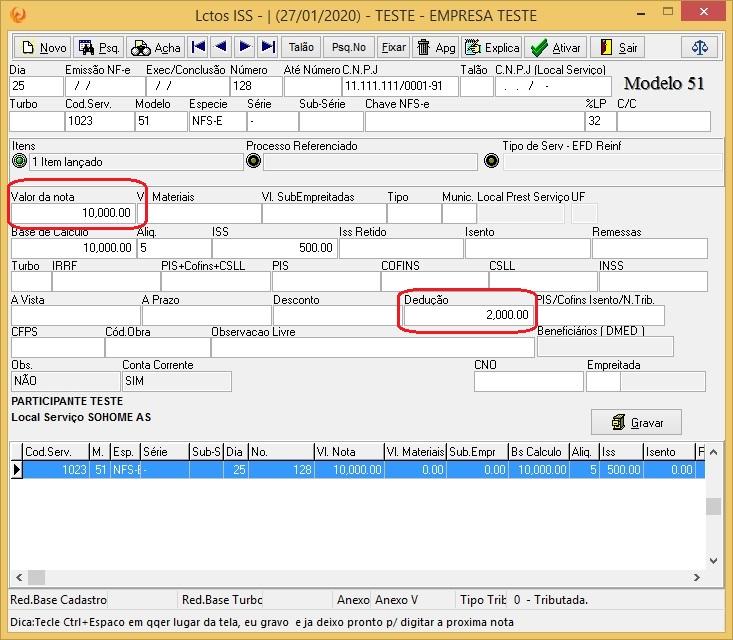Toggle the Processo Referenciado round indicator

point(253,161)
